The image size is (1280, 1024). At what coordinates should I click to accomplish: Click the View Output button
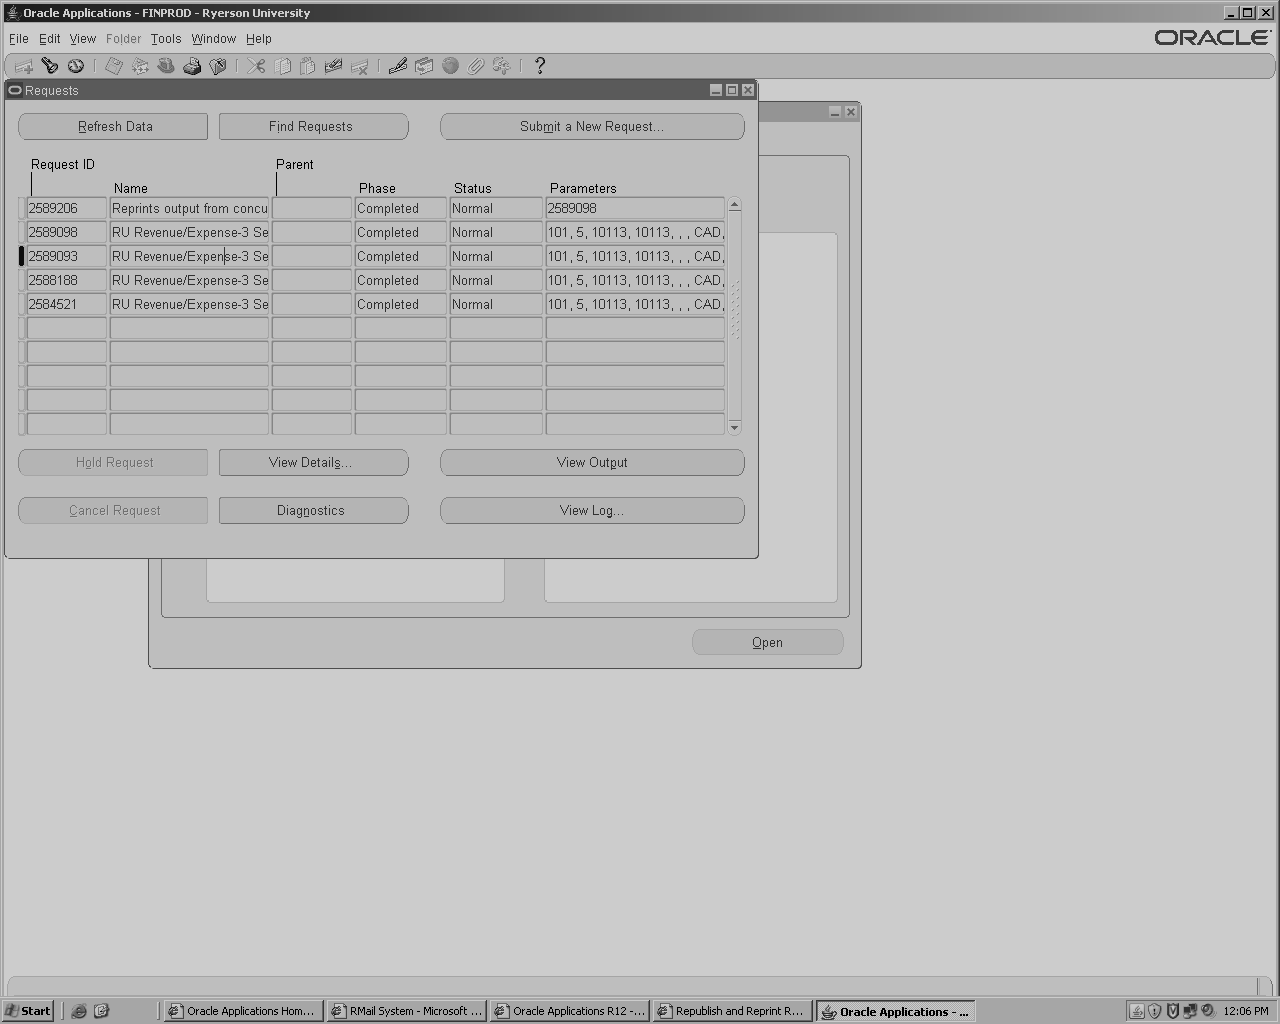(x=592, y=463)
